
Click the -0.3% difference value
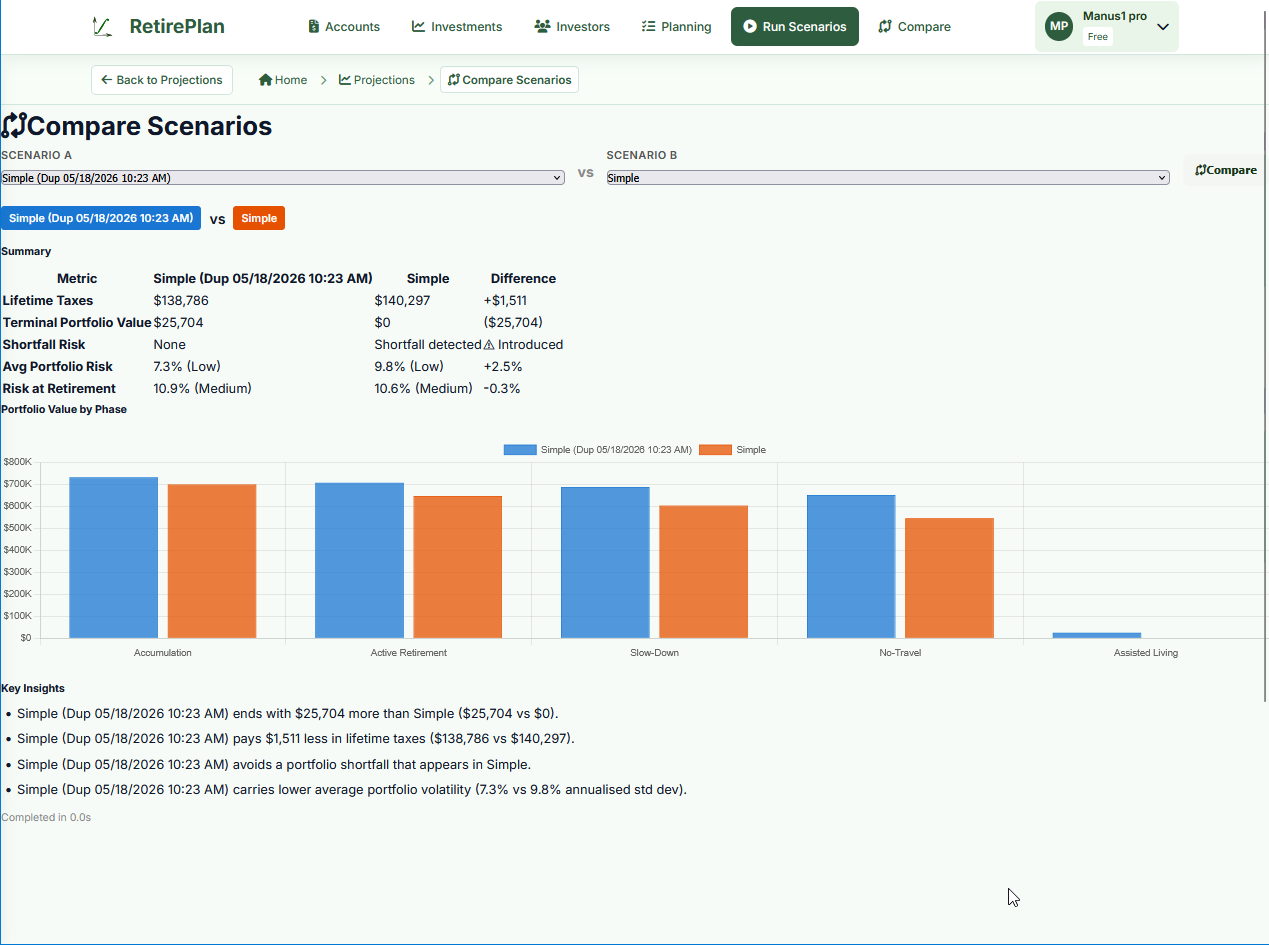pos(502,388)
